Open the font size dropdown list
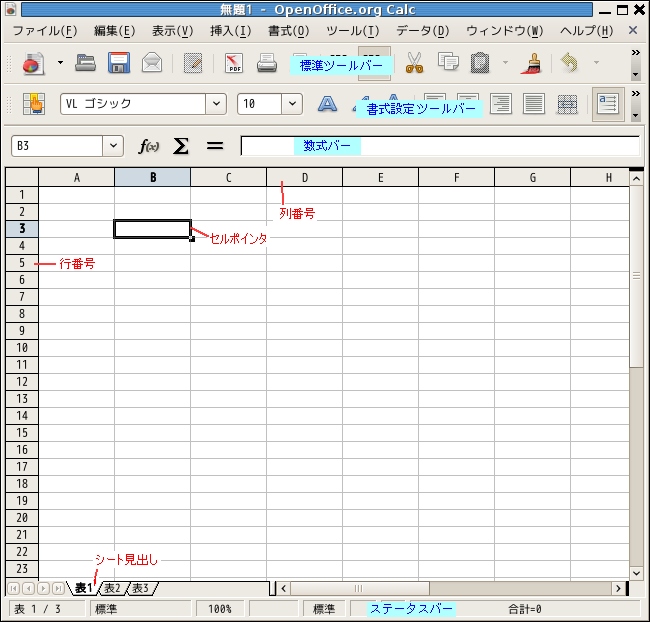This screenshot has width=650, height=622. pyautogui.click(x=292, y=104)
